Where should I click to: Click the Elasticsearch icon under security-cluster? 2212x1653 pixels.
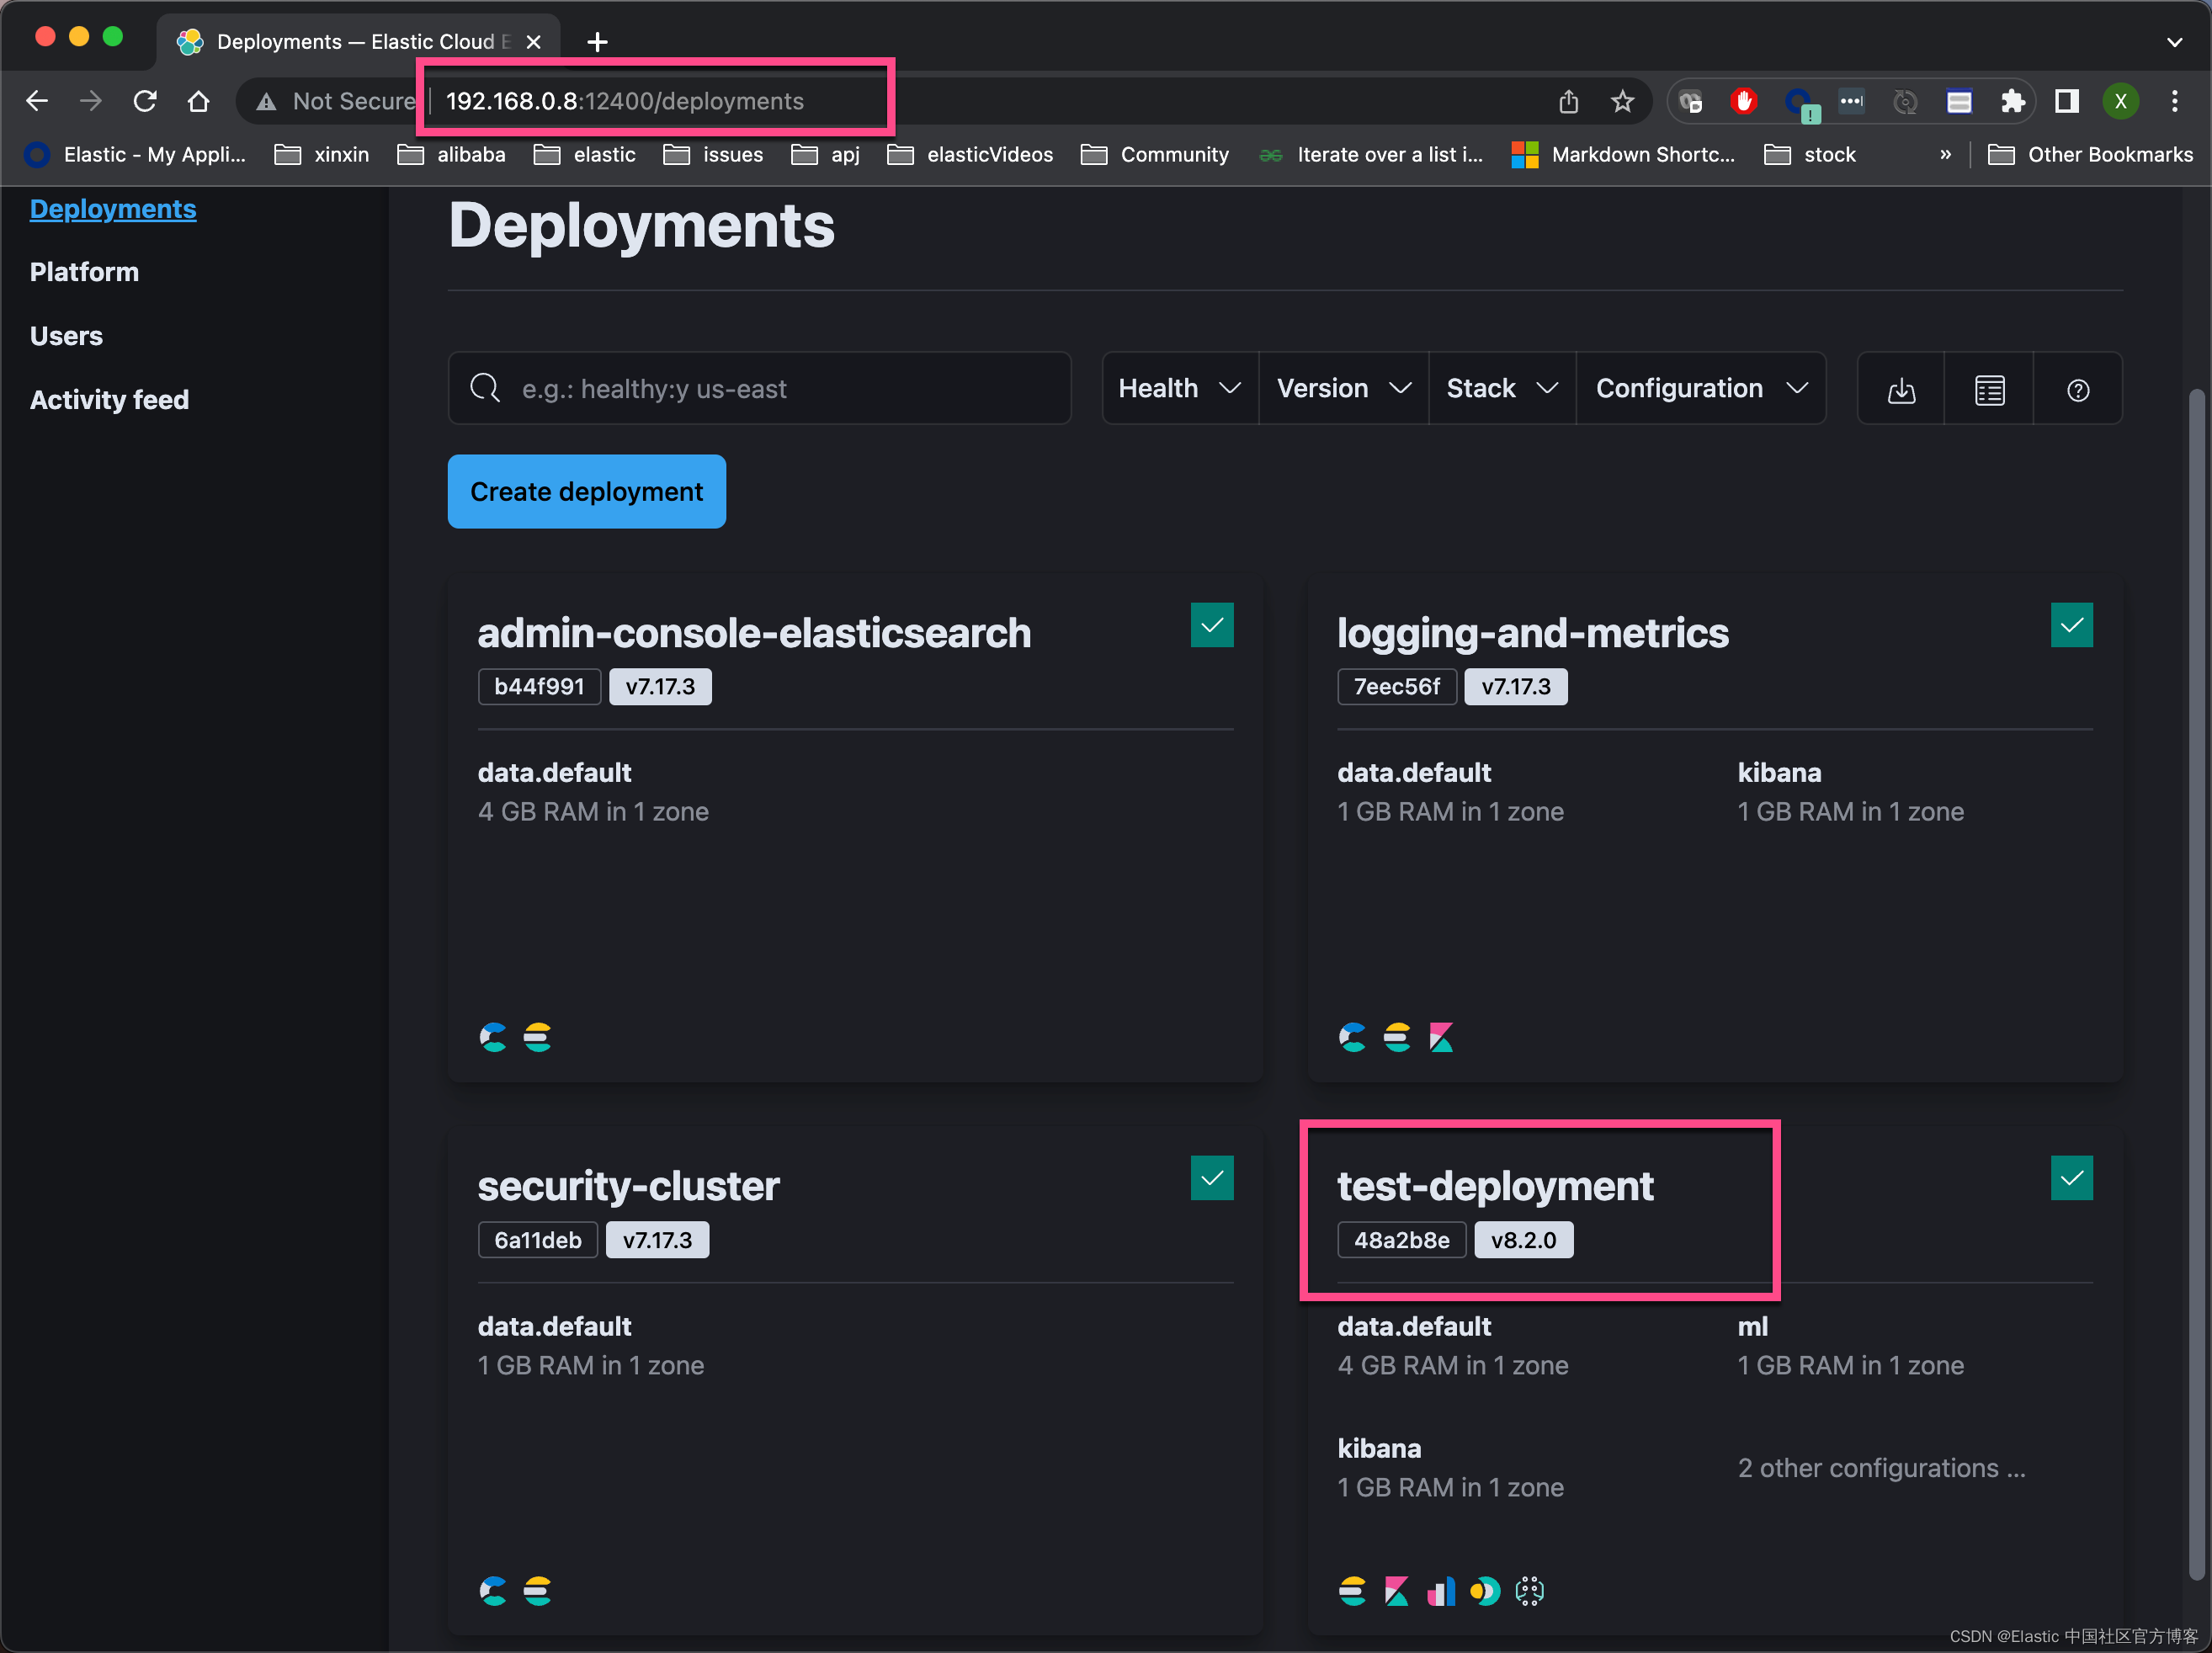[x=539, y=1591]
